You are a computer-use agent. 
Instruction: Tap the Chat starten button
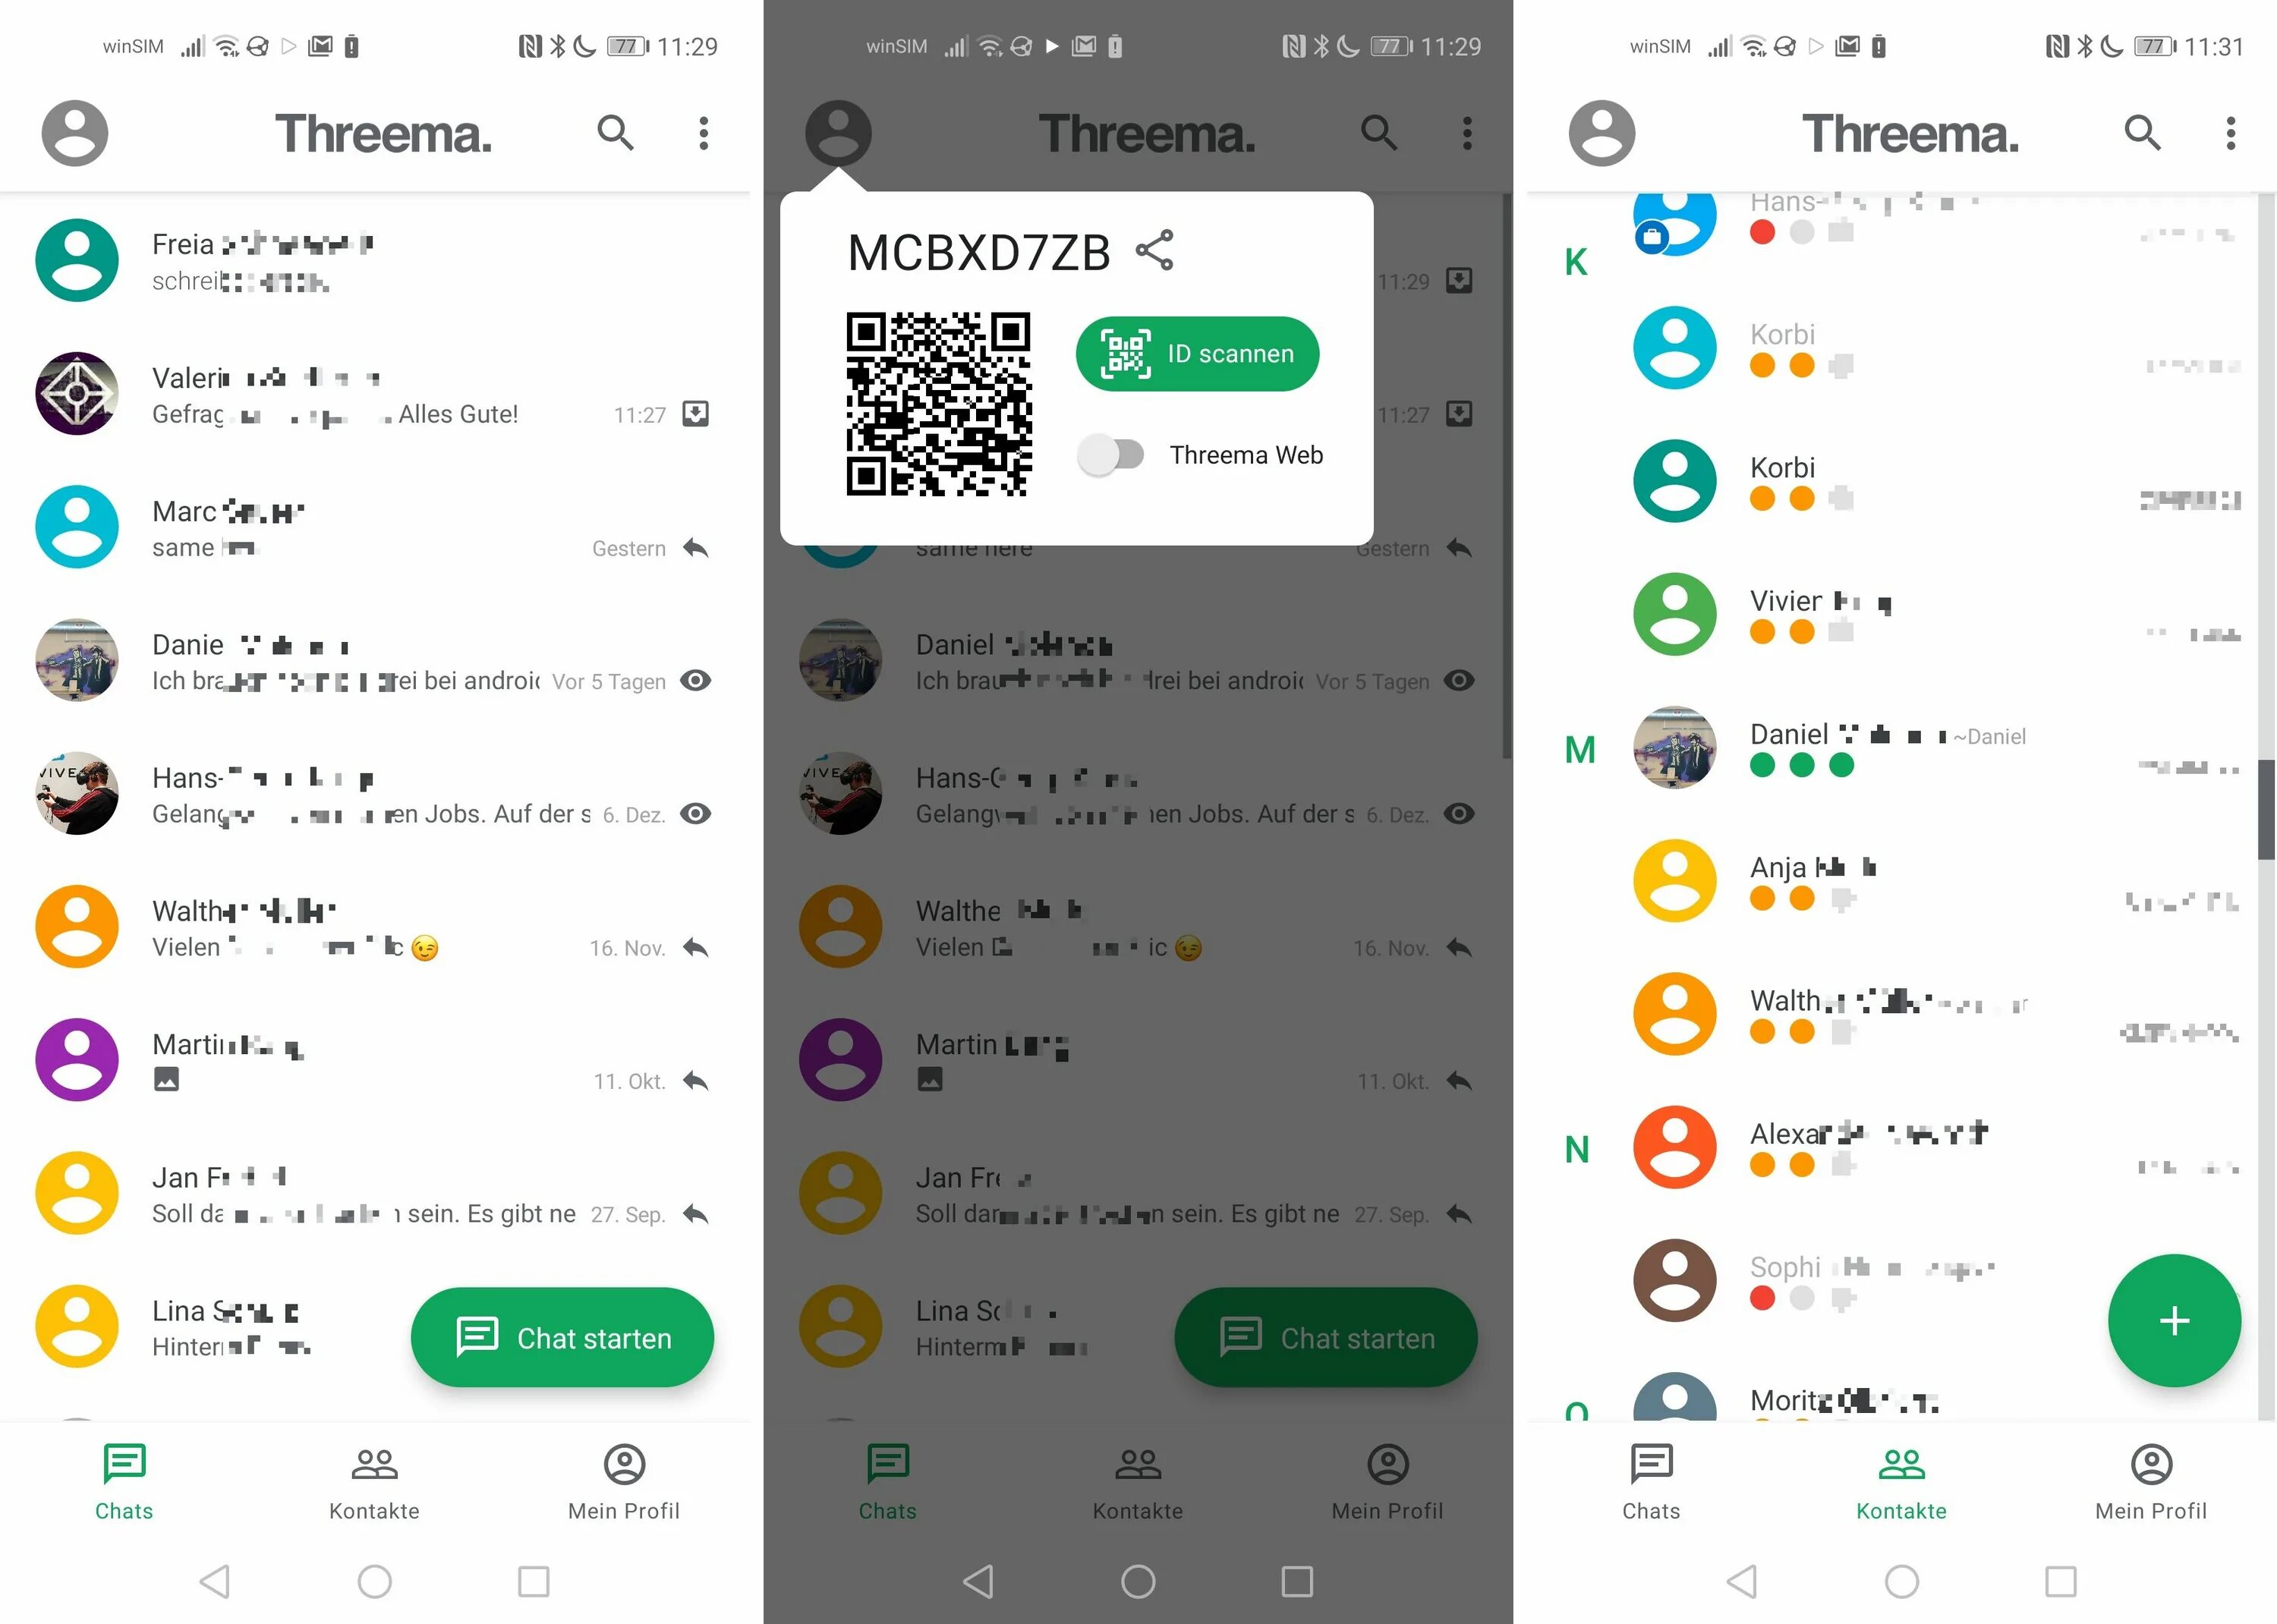point(562,1337)
